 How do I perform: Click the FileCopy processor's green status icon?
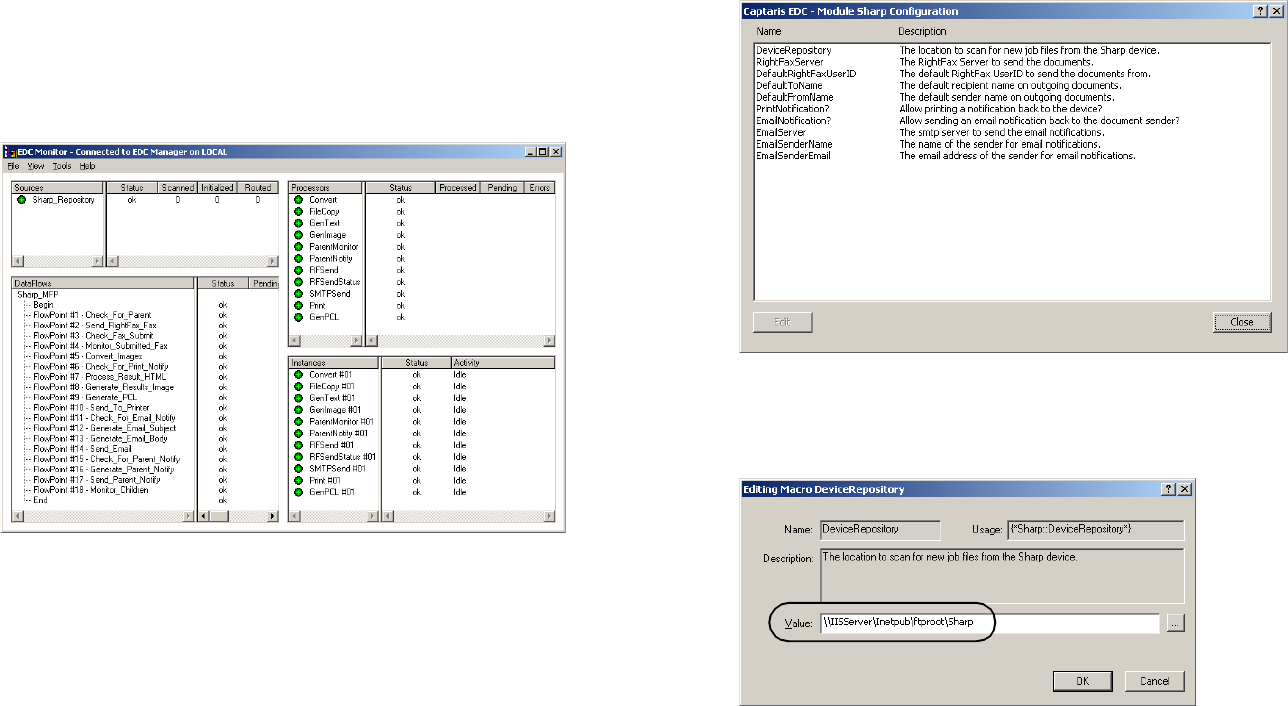tap(299, 212)
